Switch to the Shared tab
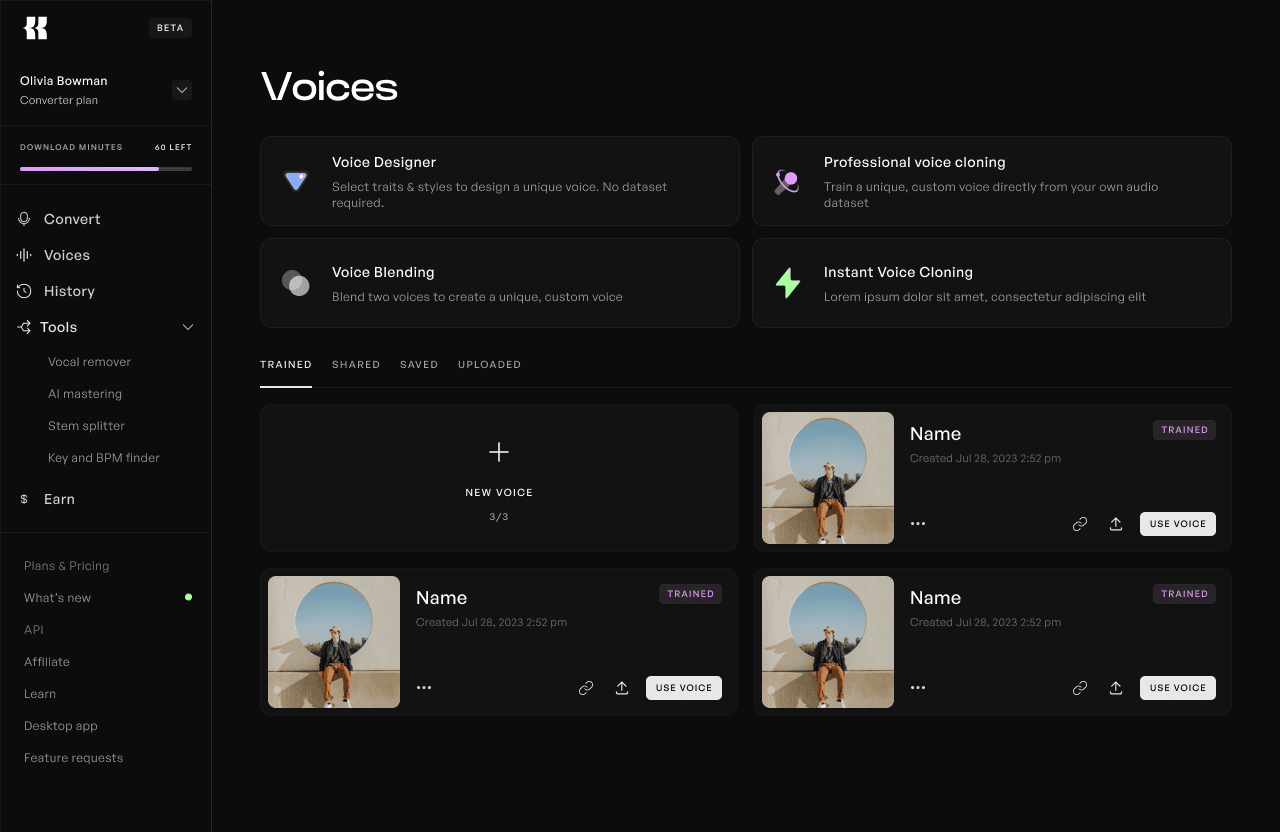Viewport: 1280px width, 832px height. pyautogui.click(x=356, y=365)
